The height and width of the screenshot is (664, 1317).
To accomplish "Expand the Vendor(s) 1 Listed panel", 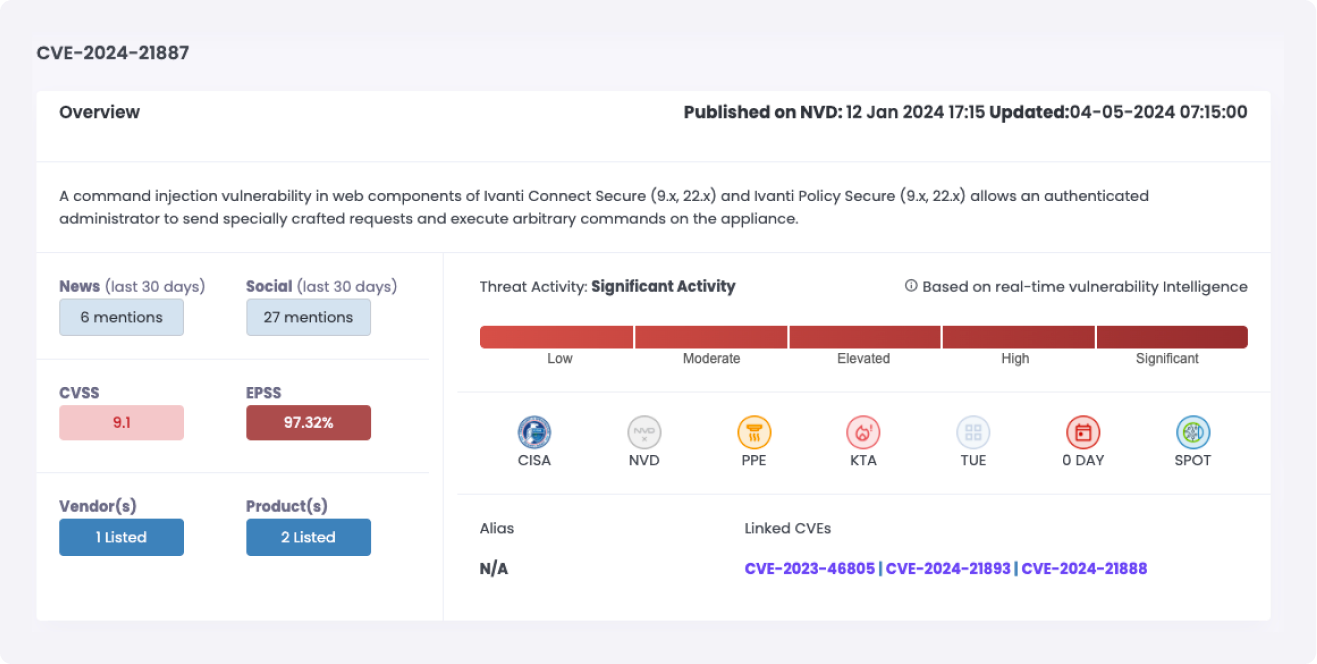I will pos(121,537).
